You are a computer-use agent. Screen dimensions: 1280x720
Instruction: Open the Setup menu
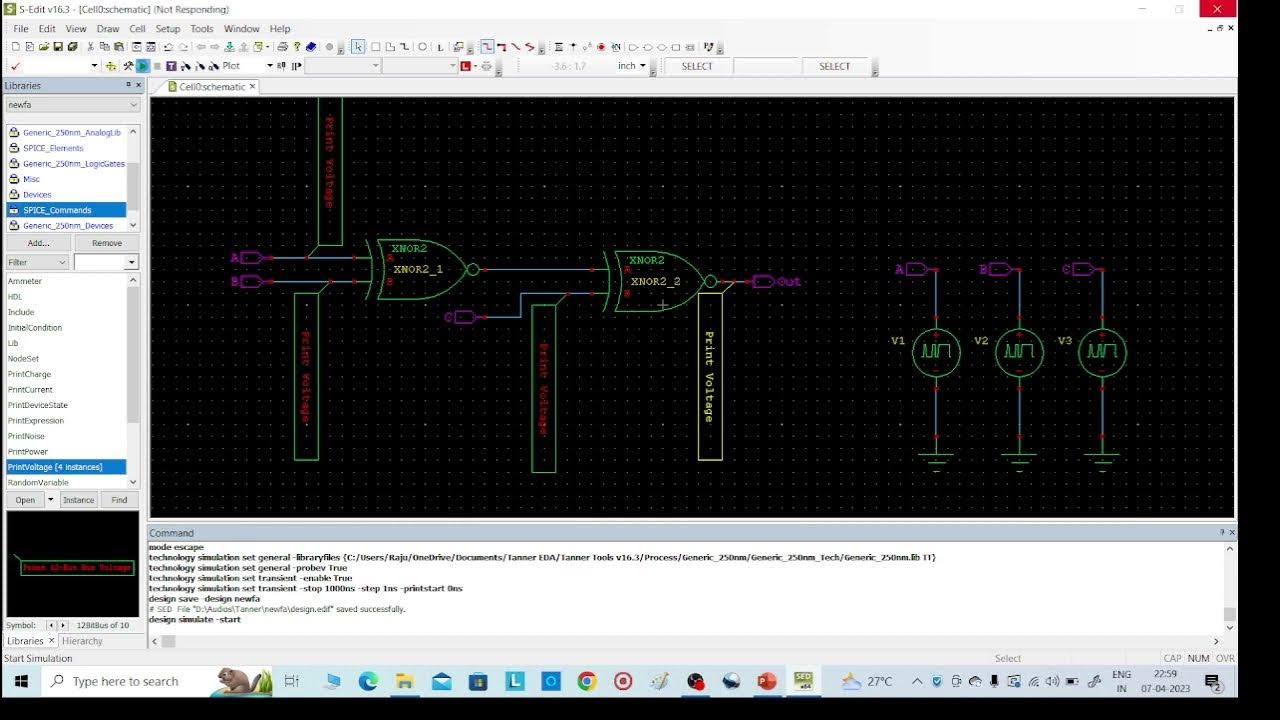point(167,29)
